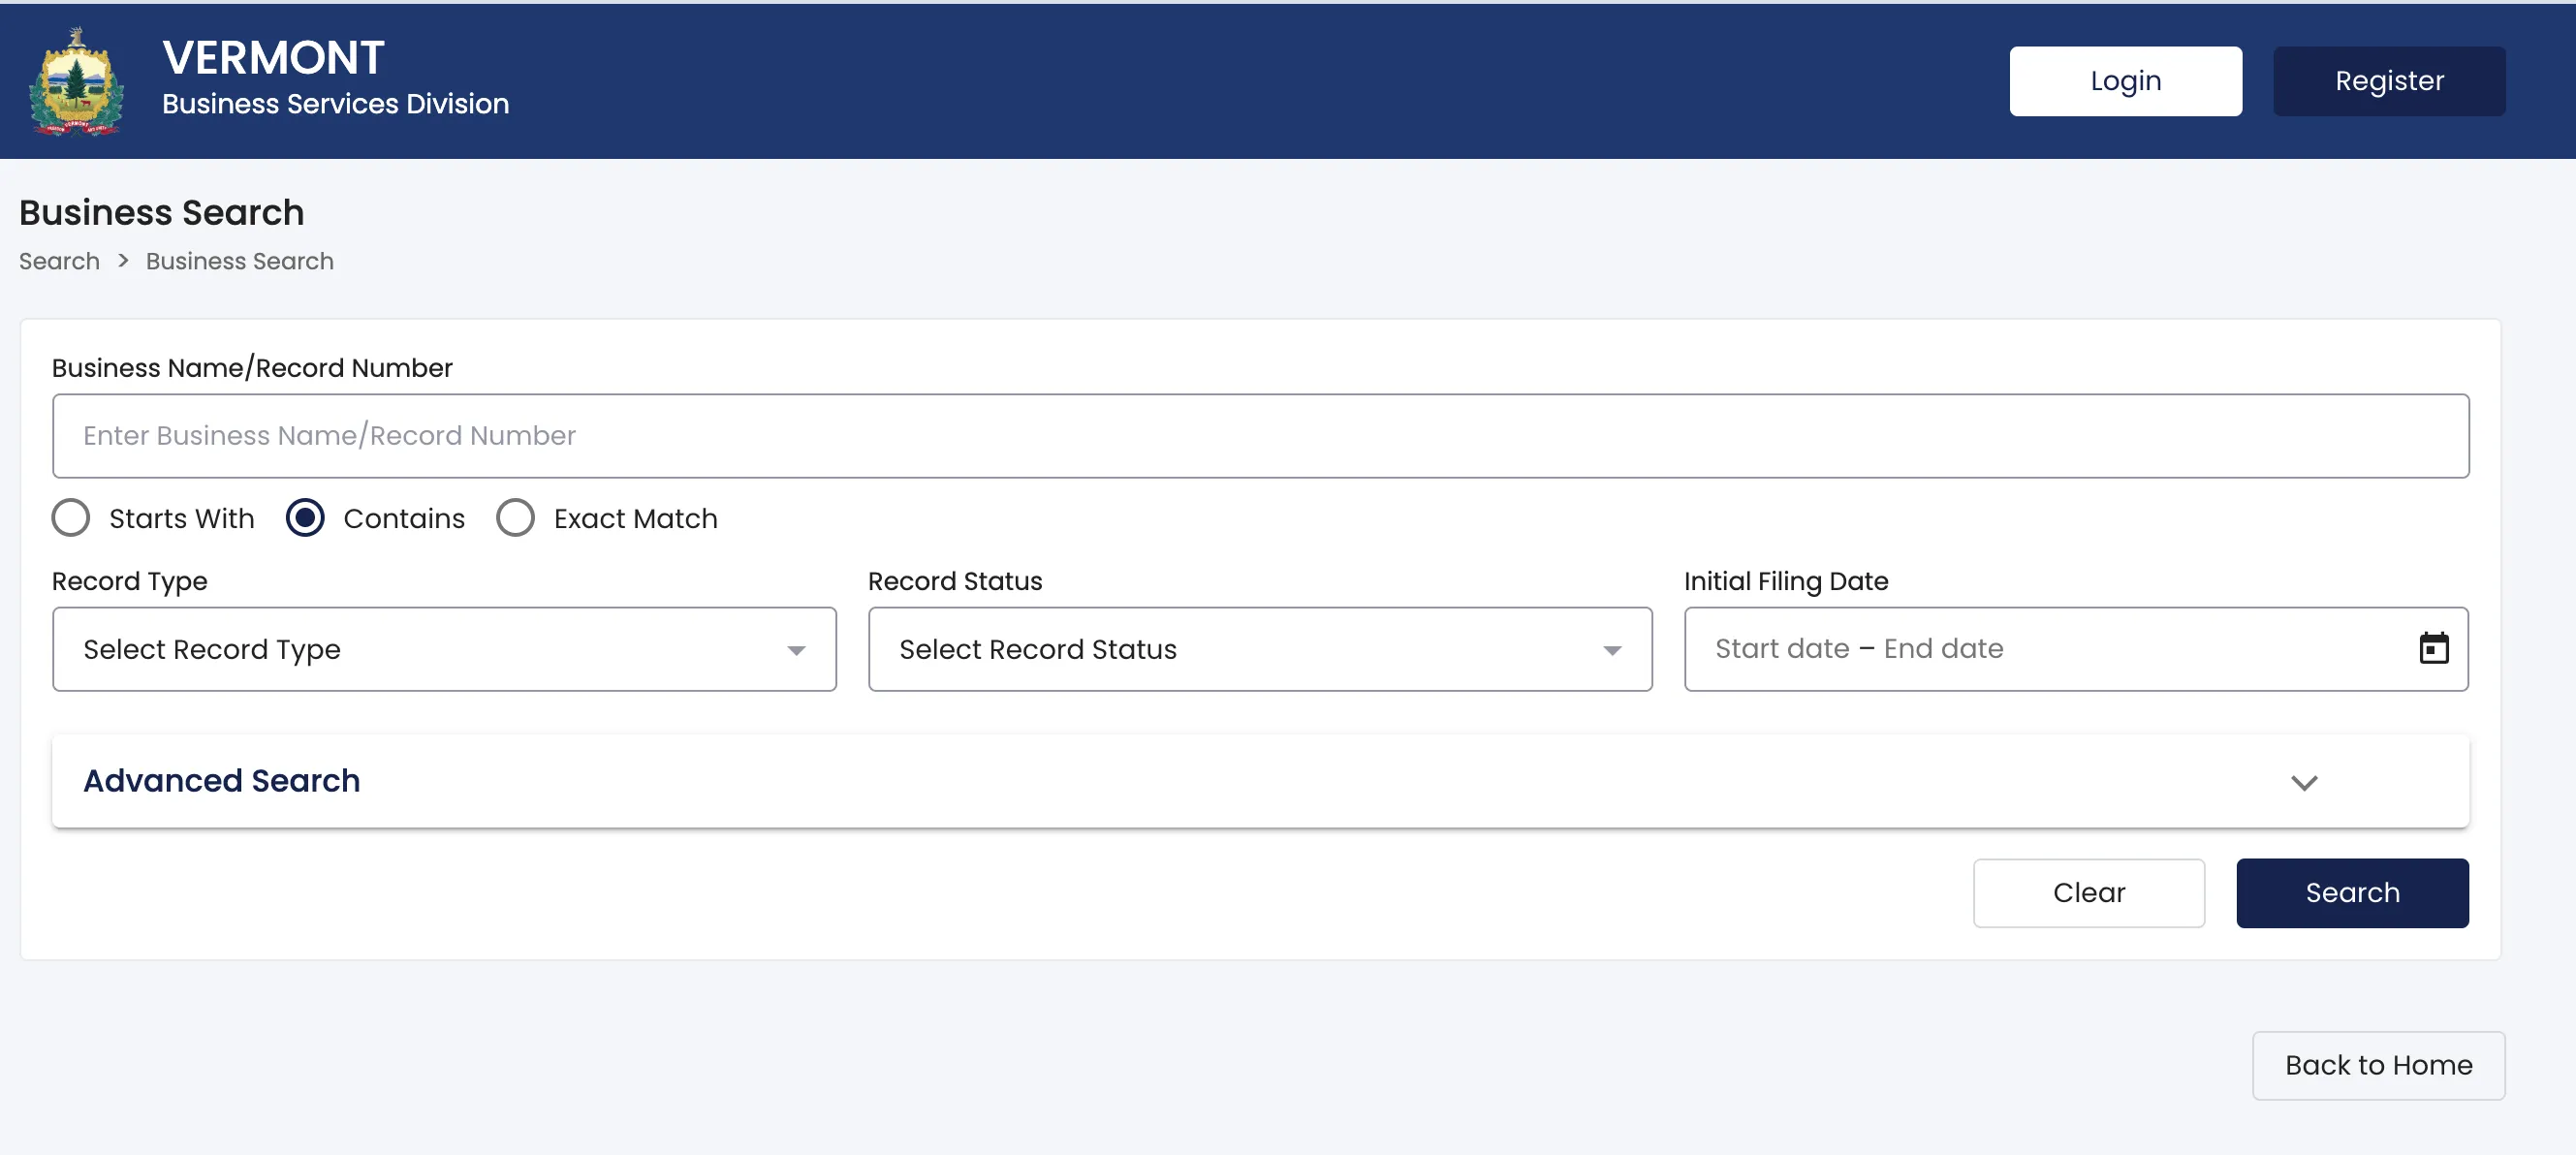2576x1155 pixels.
Task: Go to Search breadcrumb link
Action: (59, 261)
